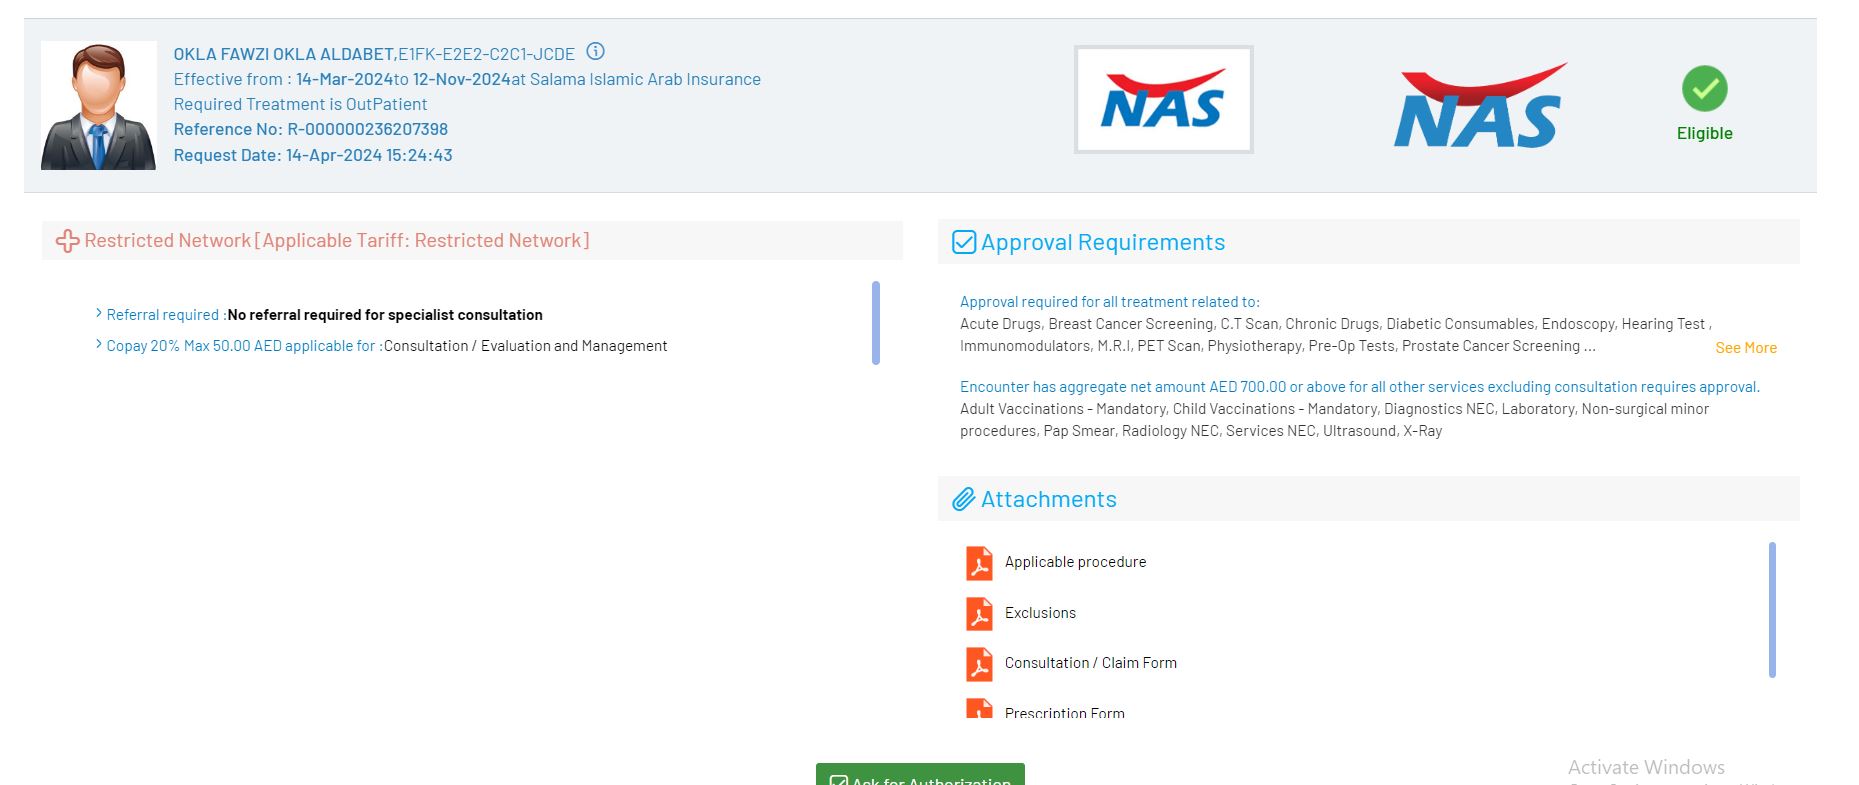Click No referral required for specialist consultation

[x=385, y=315]
